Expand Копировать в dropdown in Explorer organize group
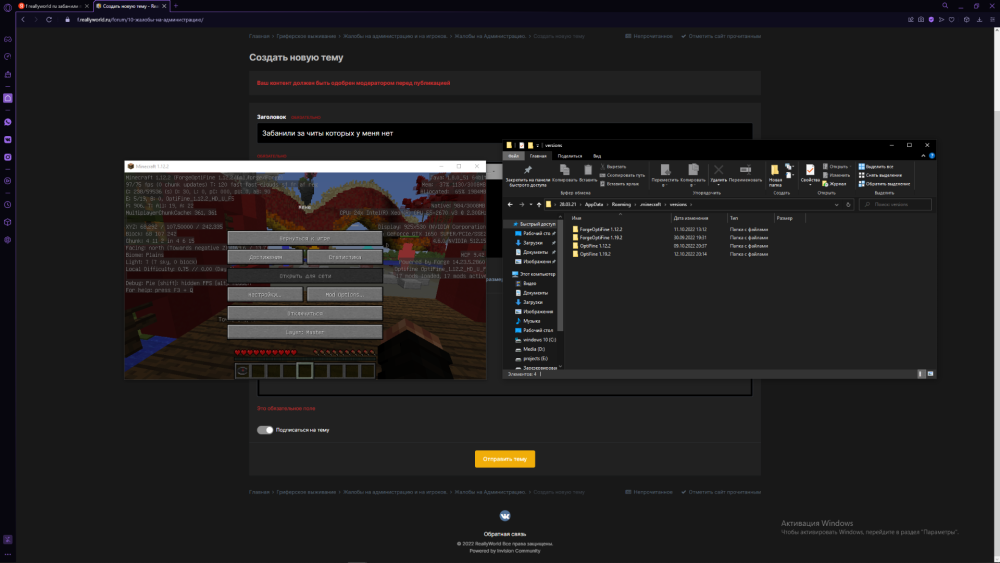Screen dimensions: 1000x563 (693, 186)
